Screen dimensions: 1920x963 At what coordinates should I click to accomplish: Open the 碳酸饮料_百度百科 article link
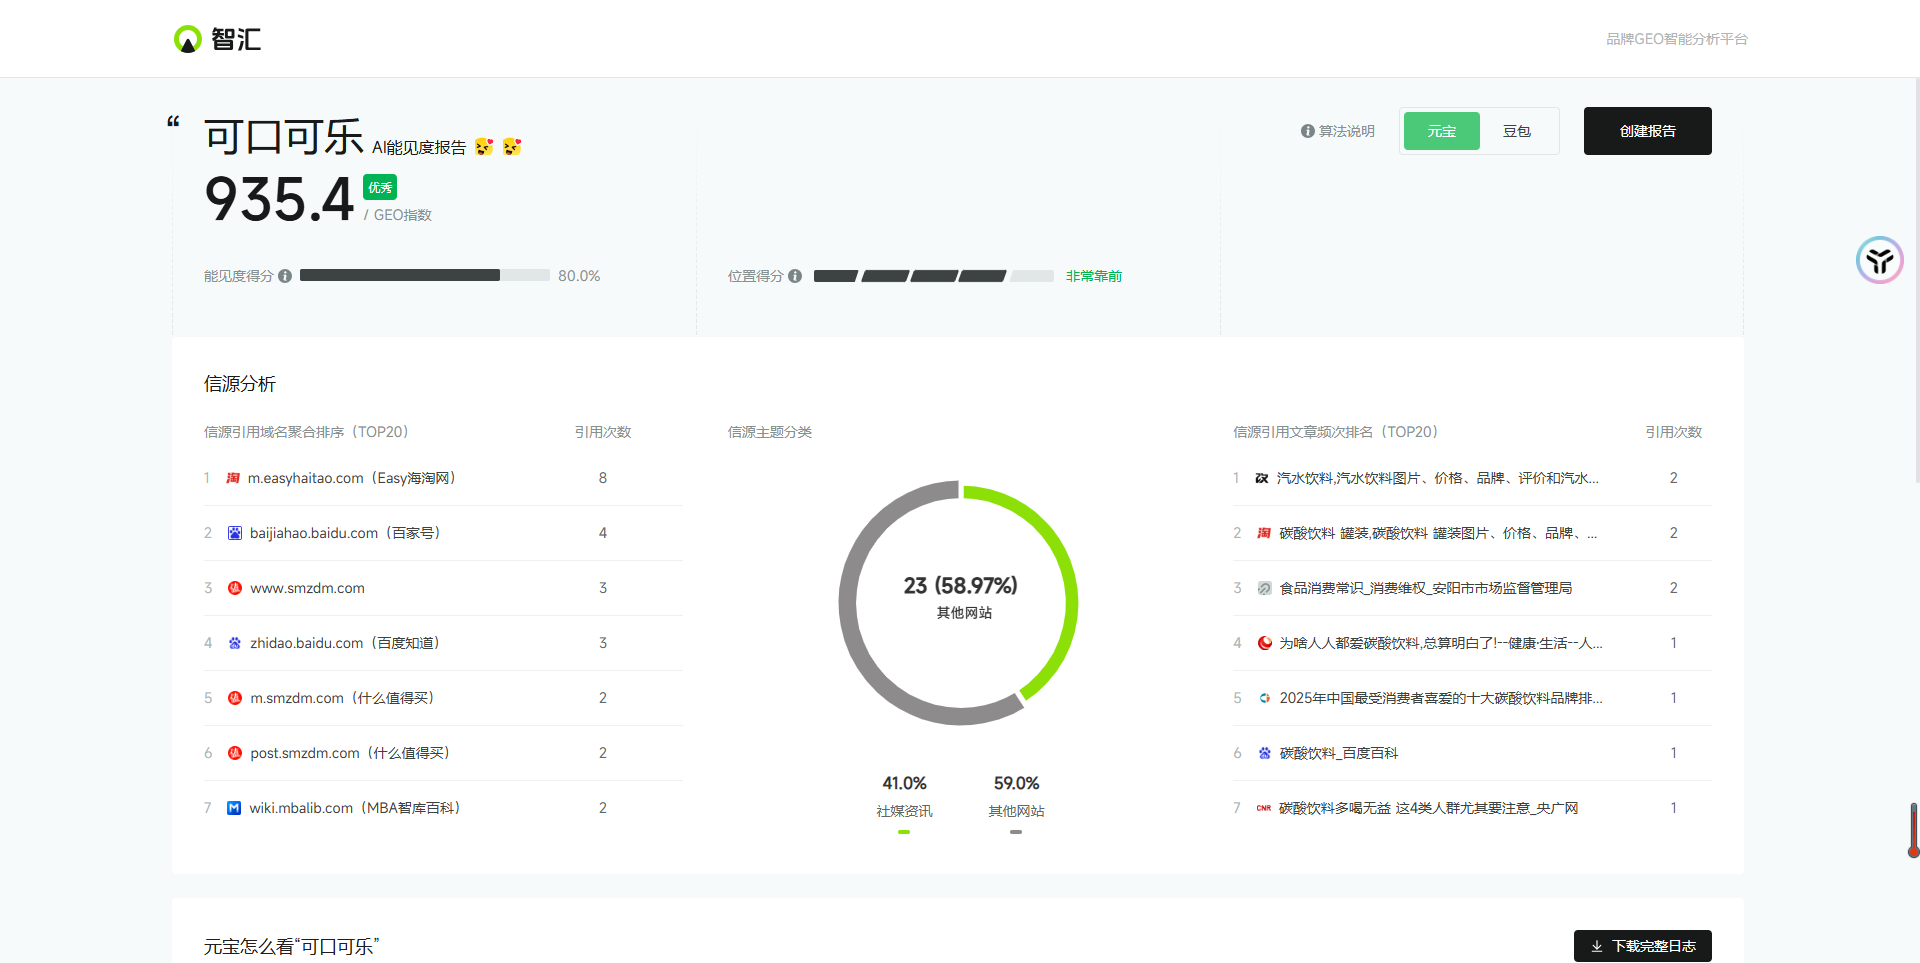(1338, 753)
